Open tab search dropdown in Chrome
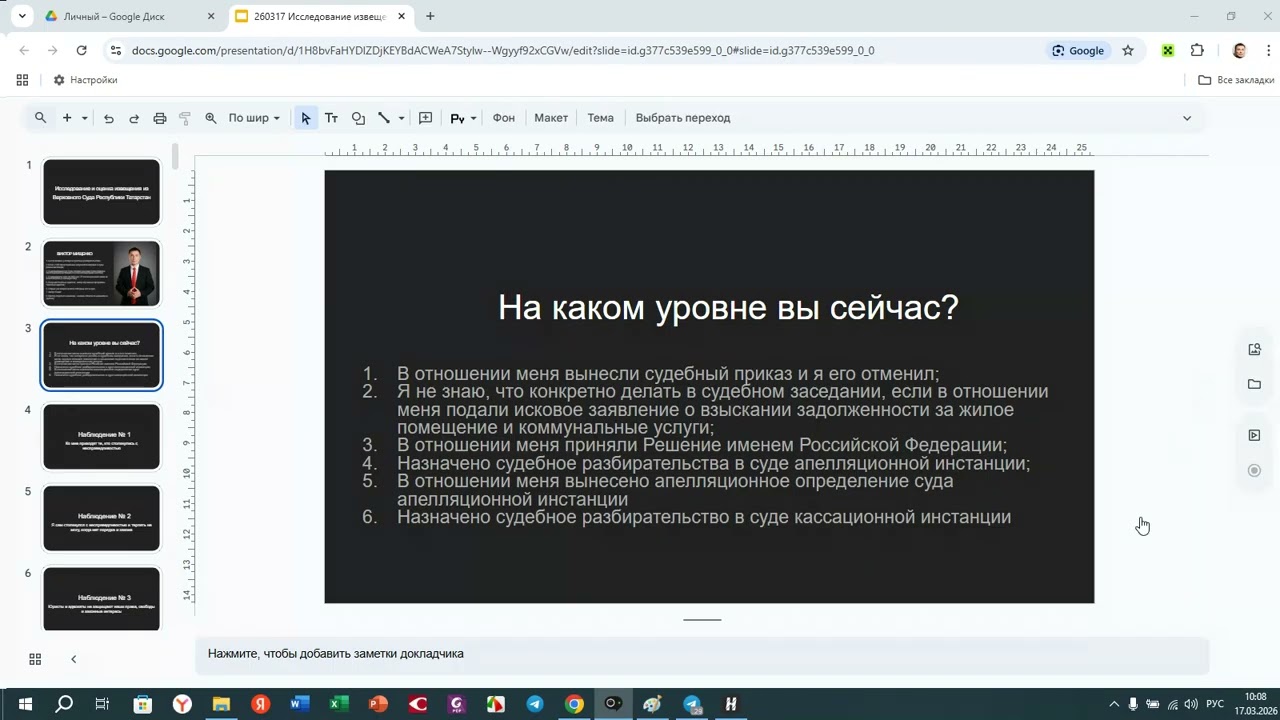The image size is (1280, 720). coord(22,17)
